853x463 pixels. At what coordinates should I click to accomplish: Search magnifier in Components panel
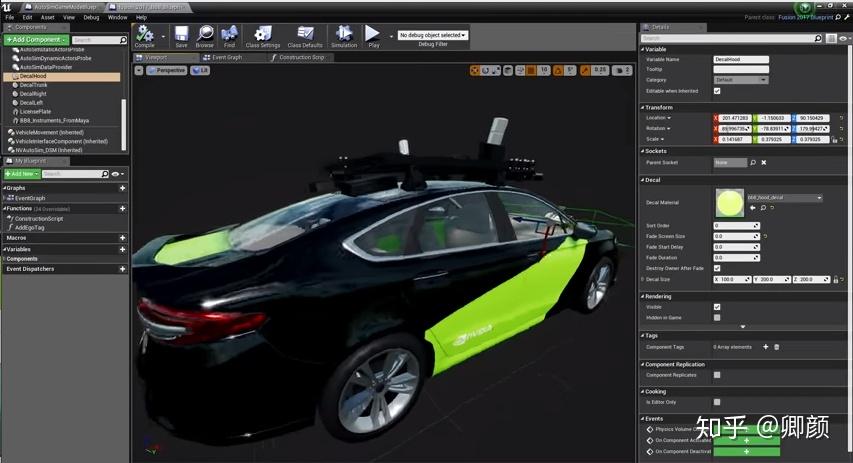(123, 40)
